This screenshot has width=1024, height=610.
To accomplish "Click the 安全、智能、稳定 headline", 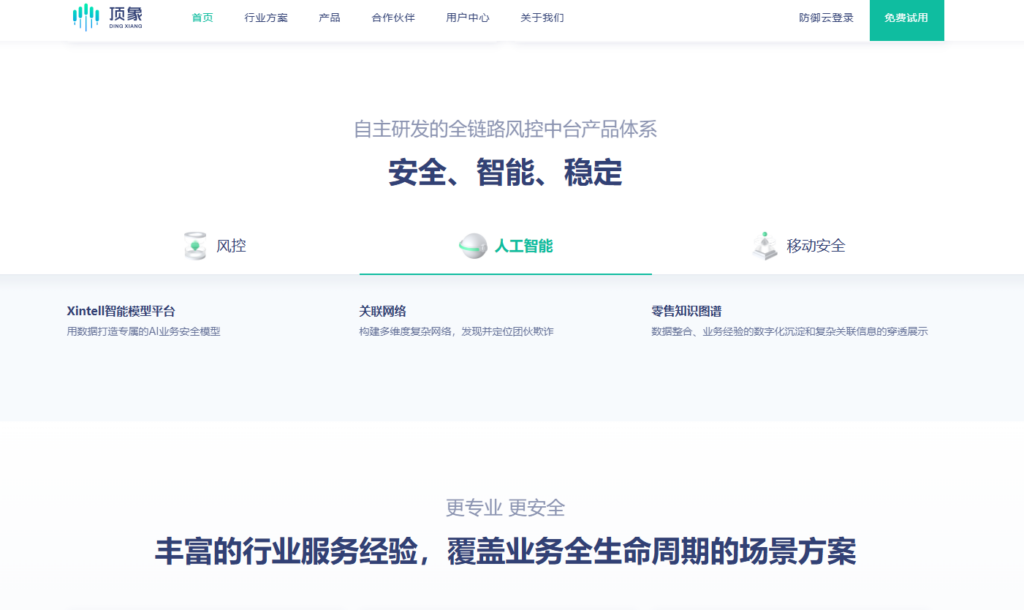I will point(505,174).
